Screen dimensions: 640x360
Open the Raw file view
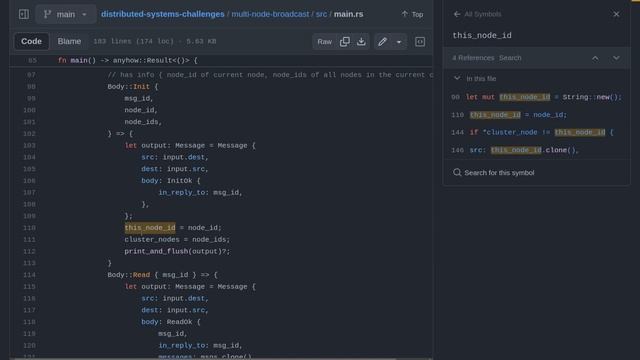(x=324, y=42)
